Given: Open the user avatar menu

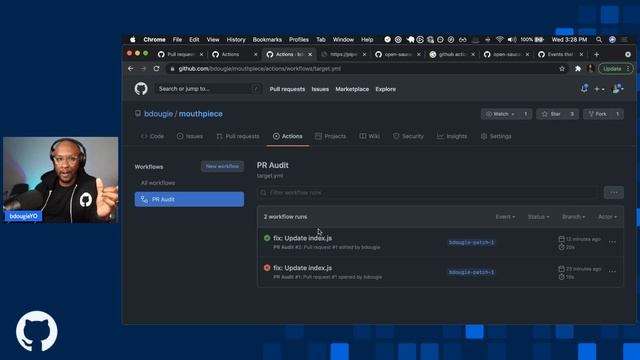Looking at the screenshot, I should 618,89.
